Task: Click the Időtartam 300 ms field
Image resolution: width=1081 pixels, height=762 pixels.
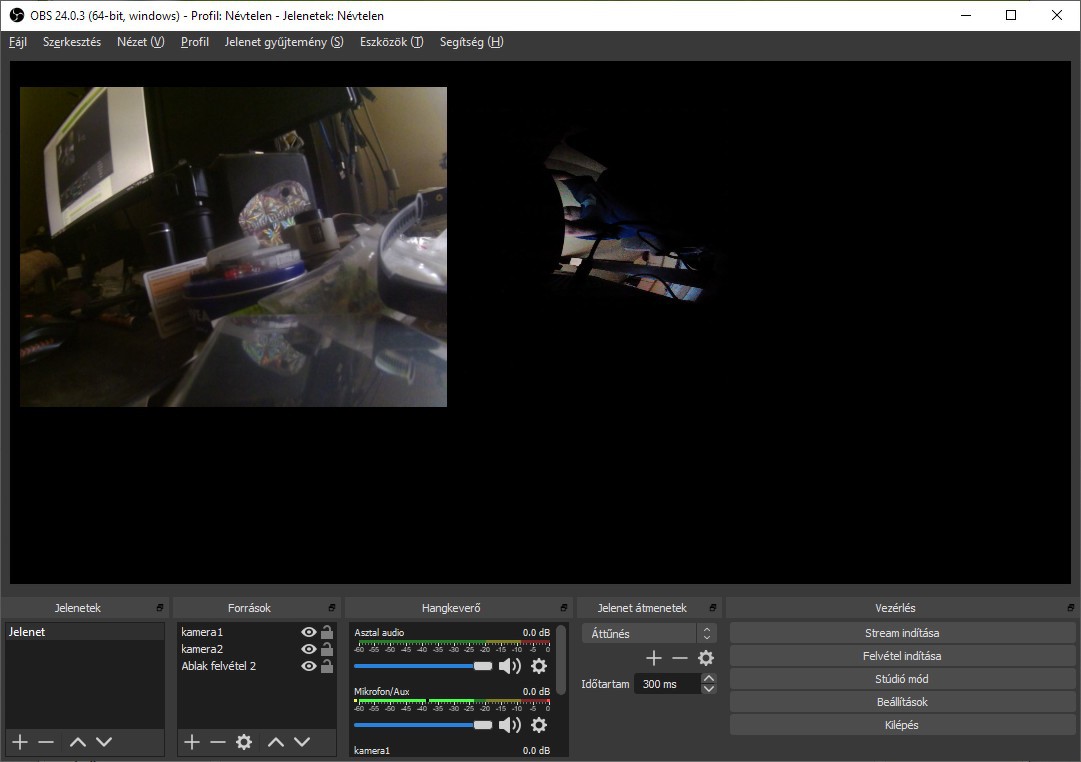Action: click(x=667, y=684)
